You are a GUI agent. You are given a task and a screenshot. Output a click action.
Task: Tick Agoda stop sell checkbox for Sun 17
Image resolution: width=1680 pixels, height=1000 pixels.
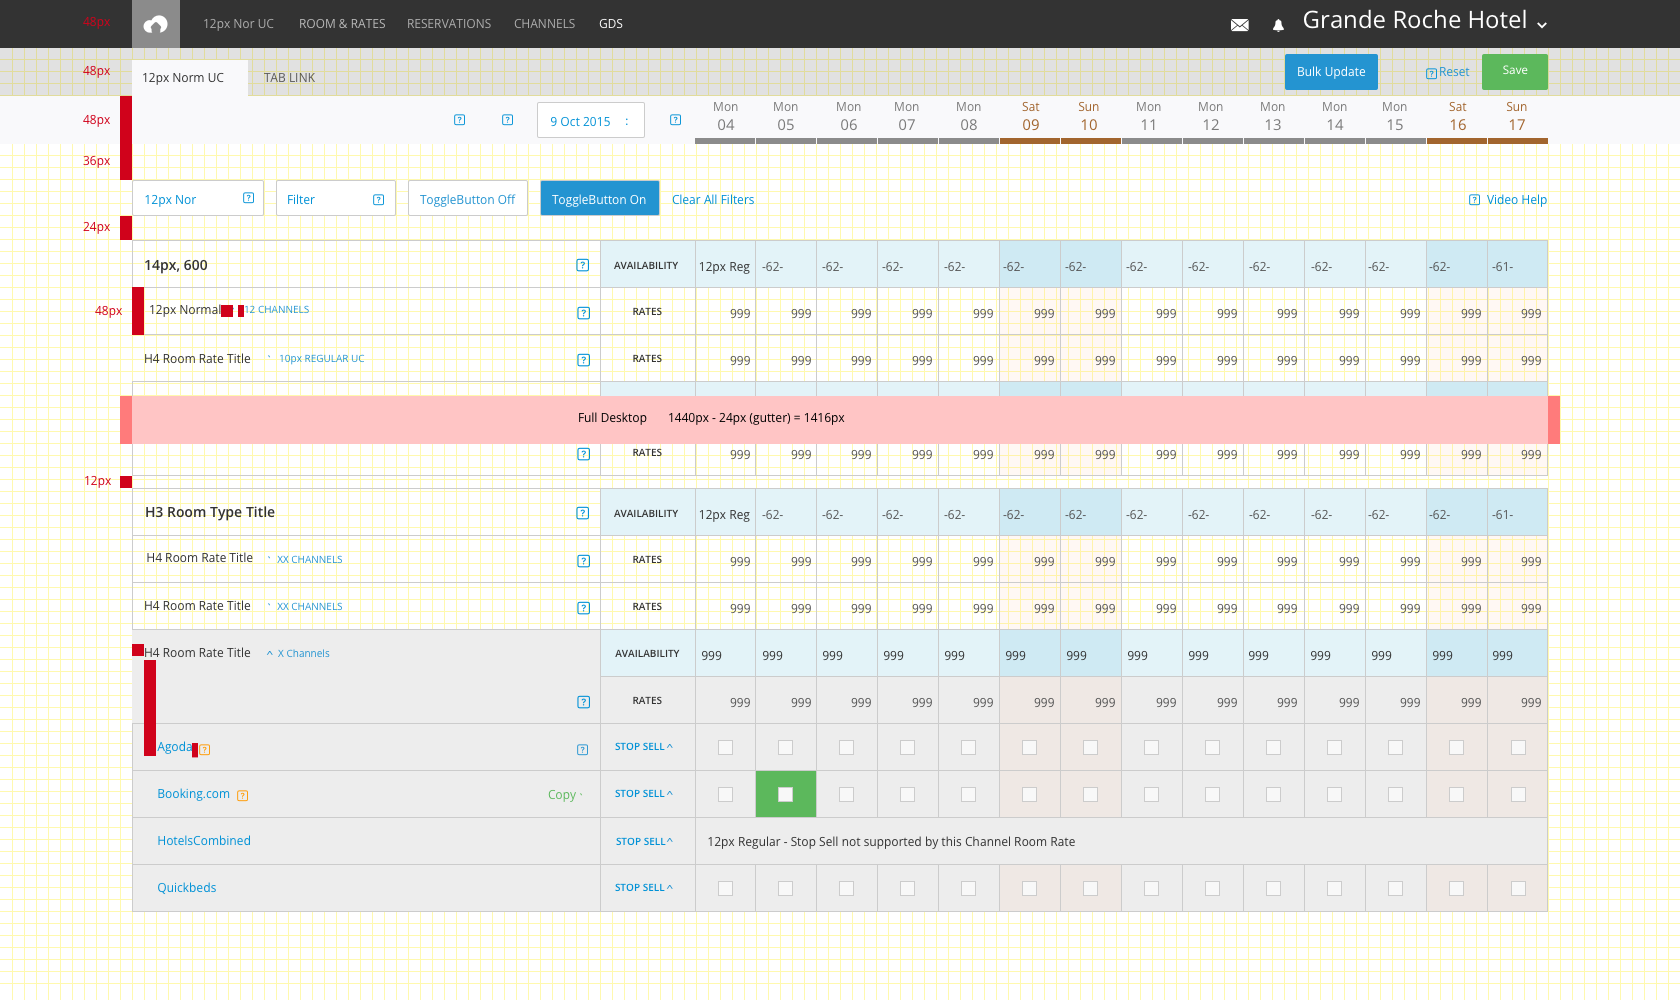1518,747
